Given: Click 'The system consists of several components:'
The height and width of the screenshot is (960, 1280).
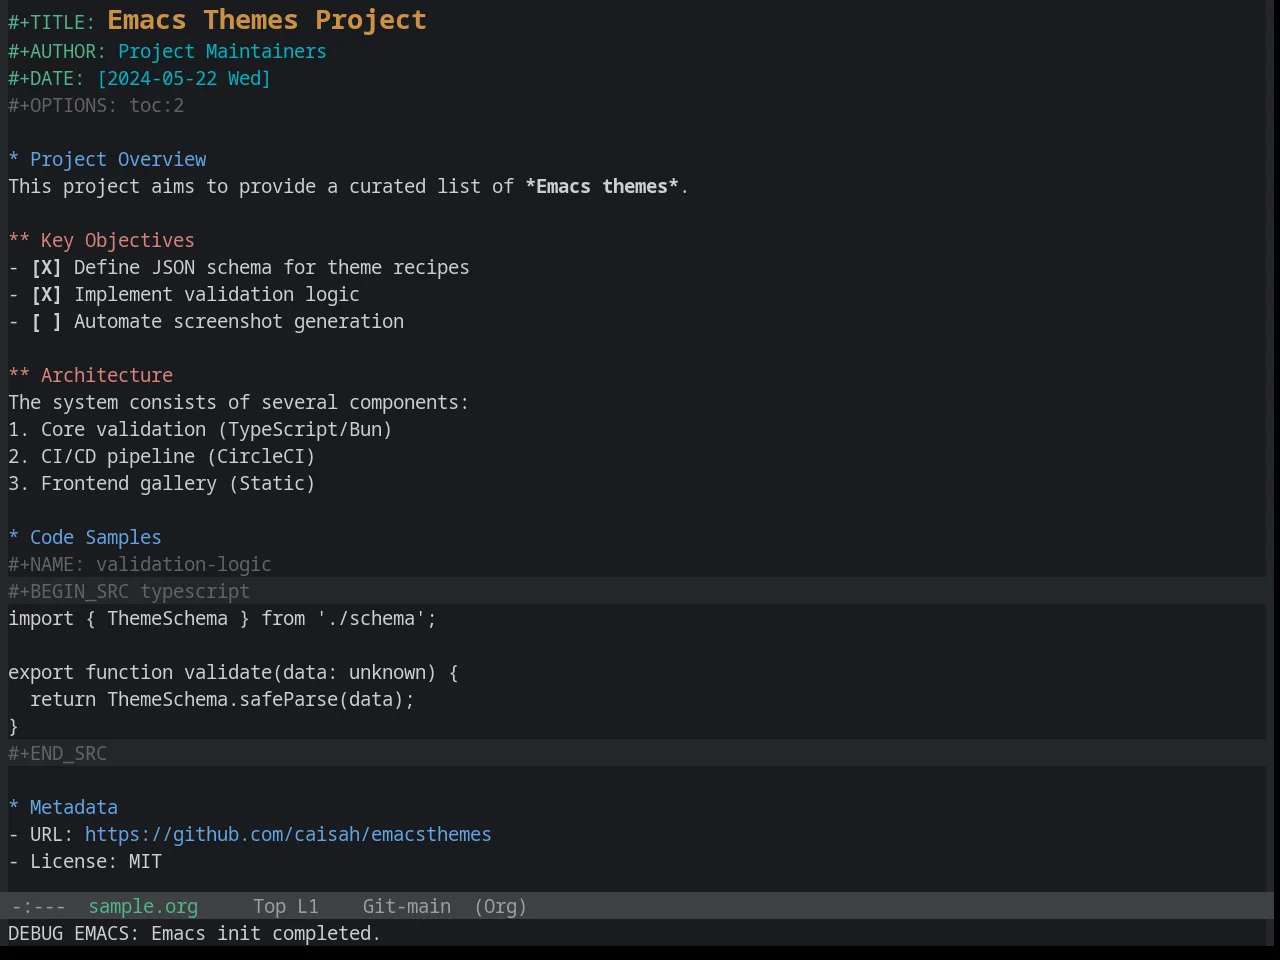Looking at the screenshot, I should tap(238, 403).
